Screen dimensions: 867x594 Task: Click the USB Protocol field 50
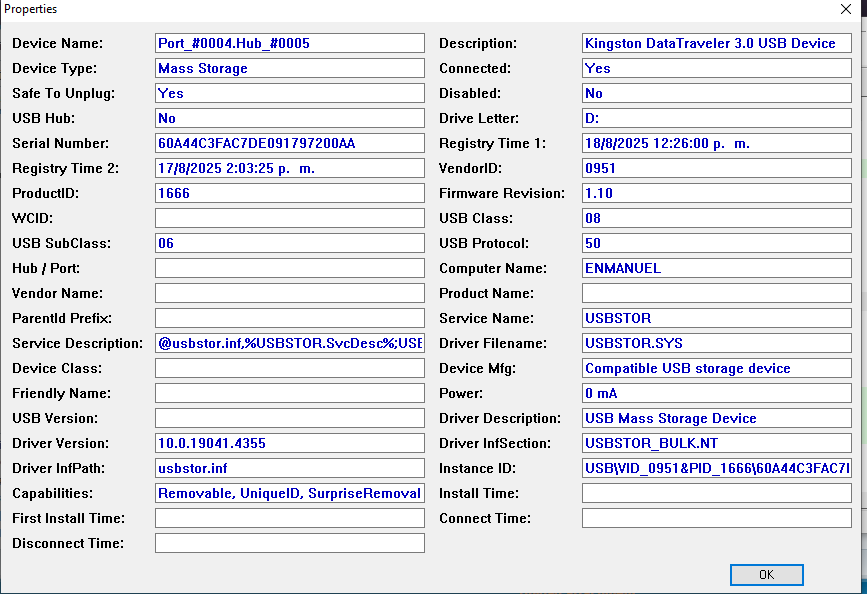[x=717, y=243]
